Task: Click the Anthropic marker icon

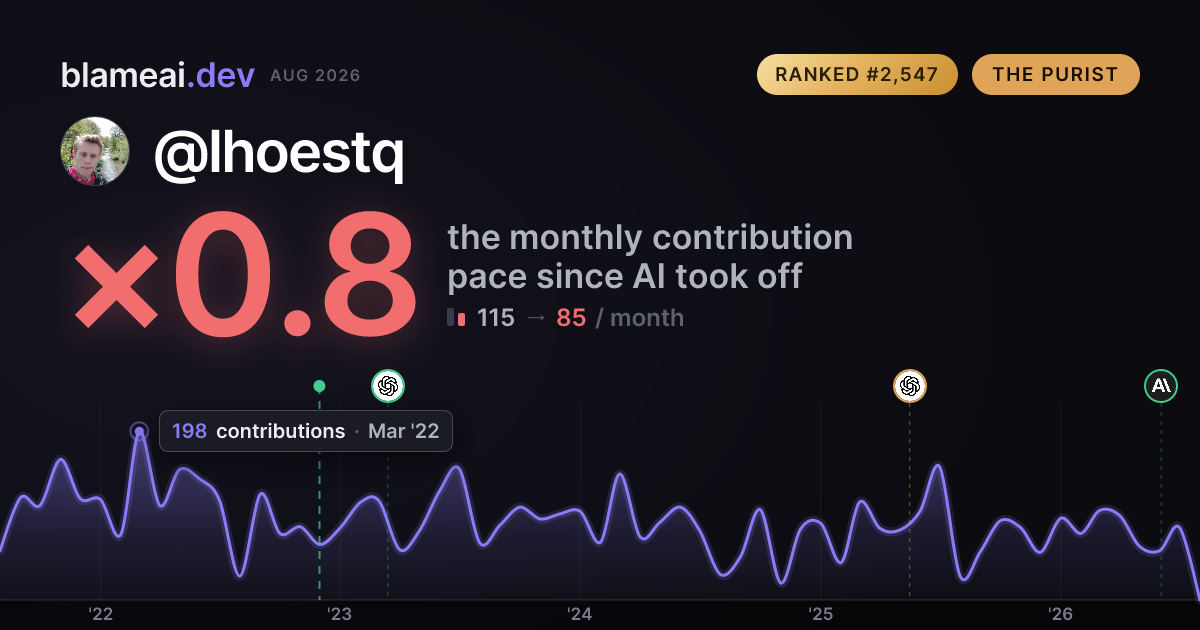Action: coord(1161,385)
